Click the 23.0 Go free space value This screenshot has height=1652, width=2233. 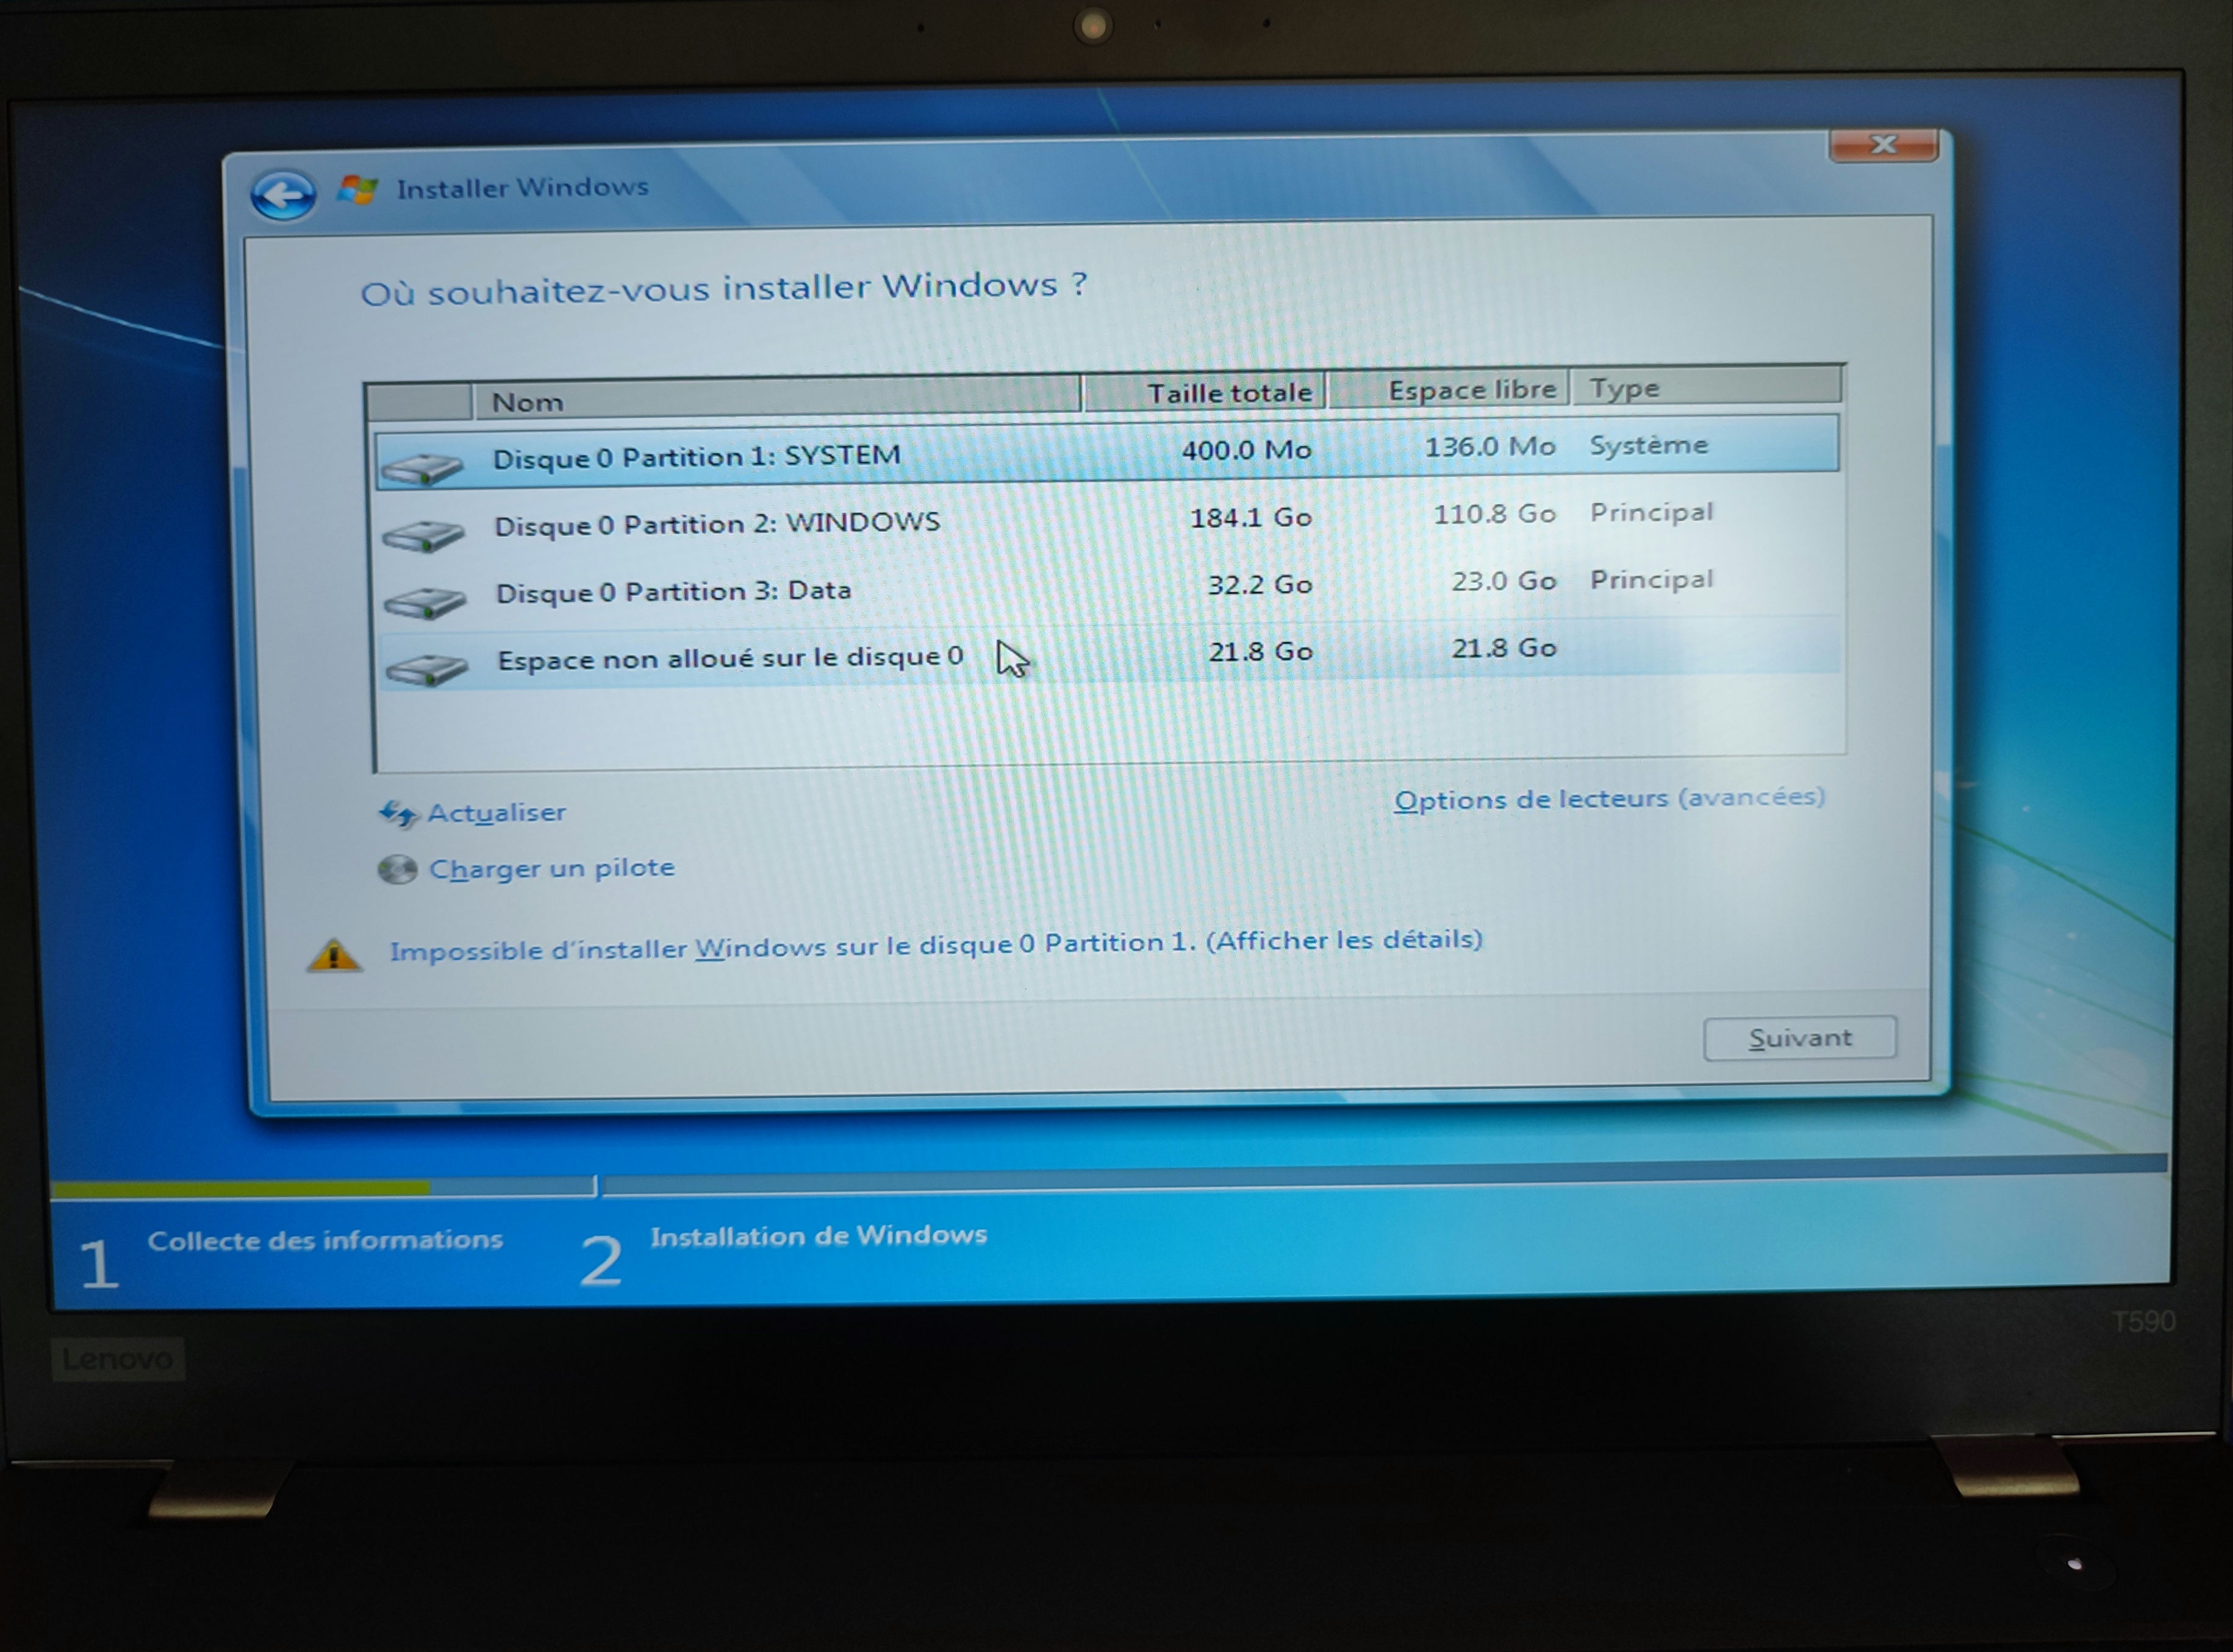coord(1504,581)
